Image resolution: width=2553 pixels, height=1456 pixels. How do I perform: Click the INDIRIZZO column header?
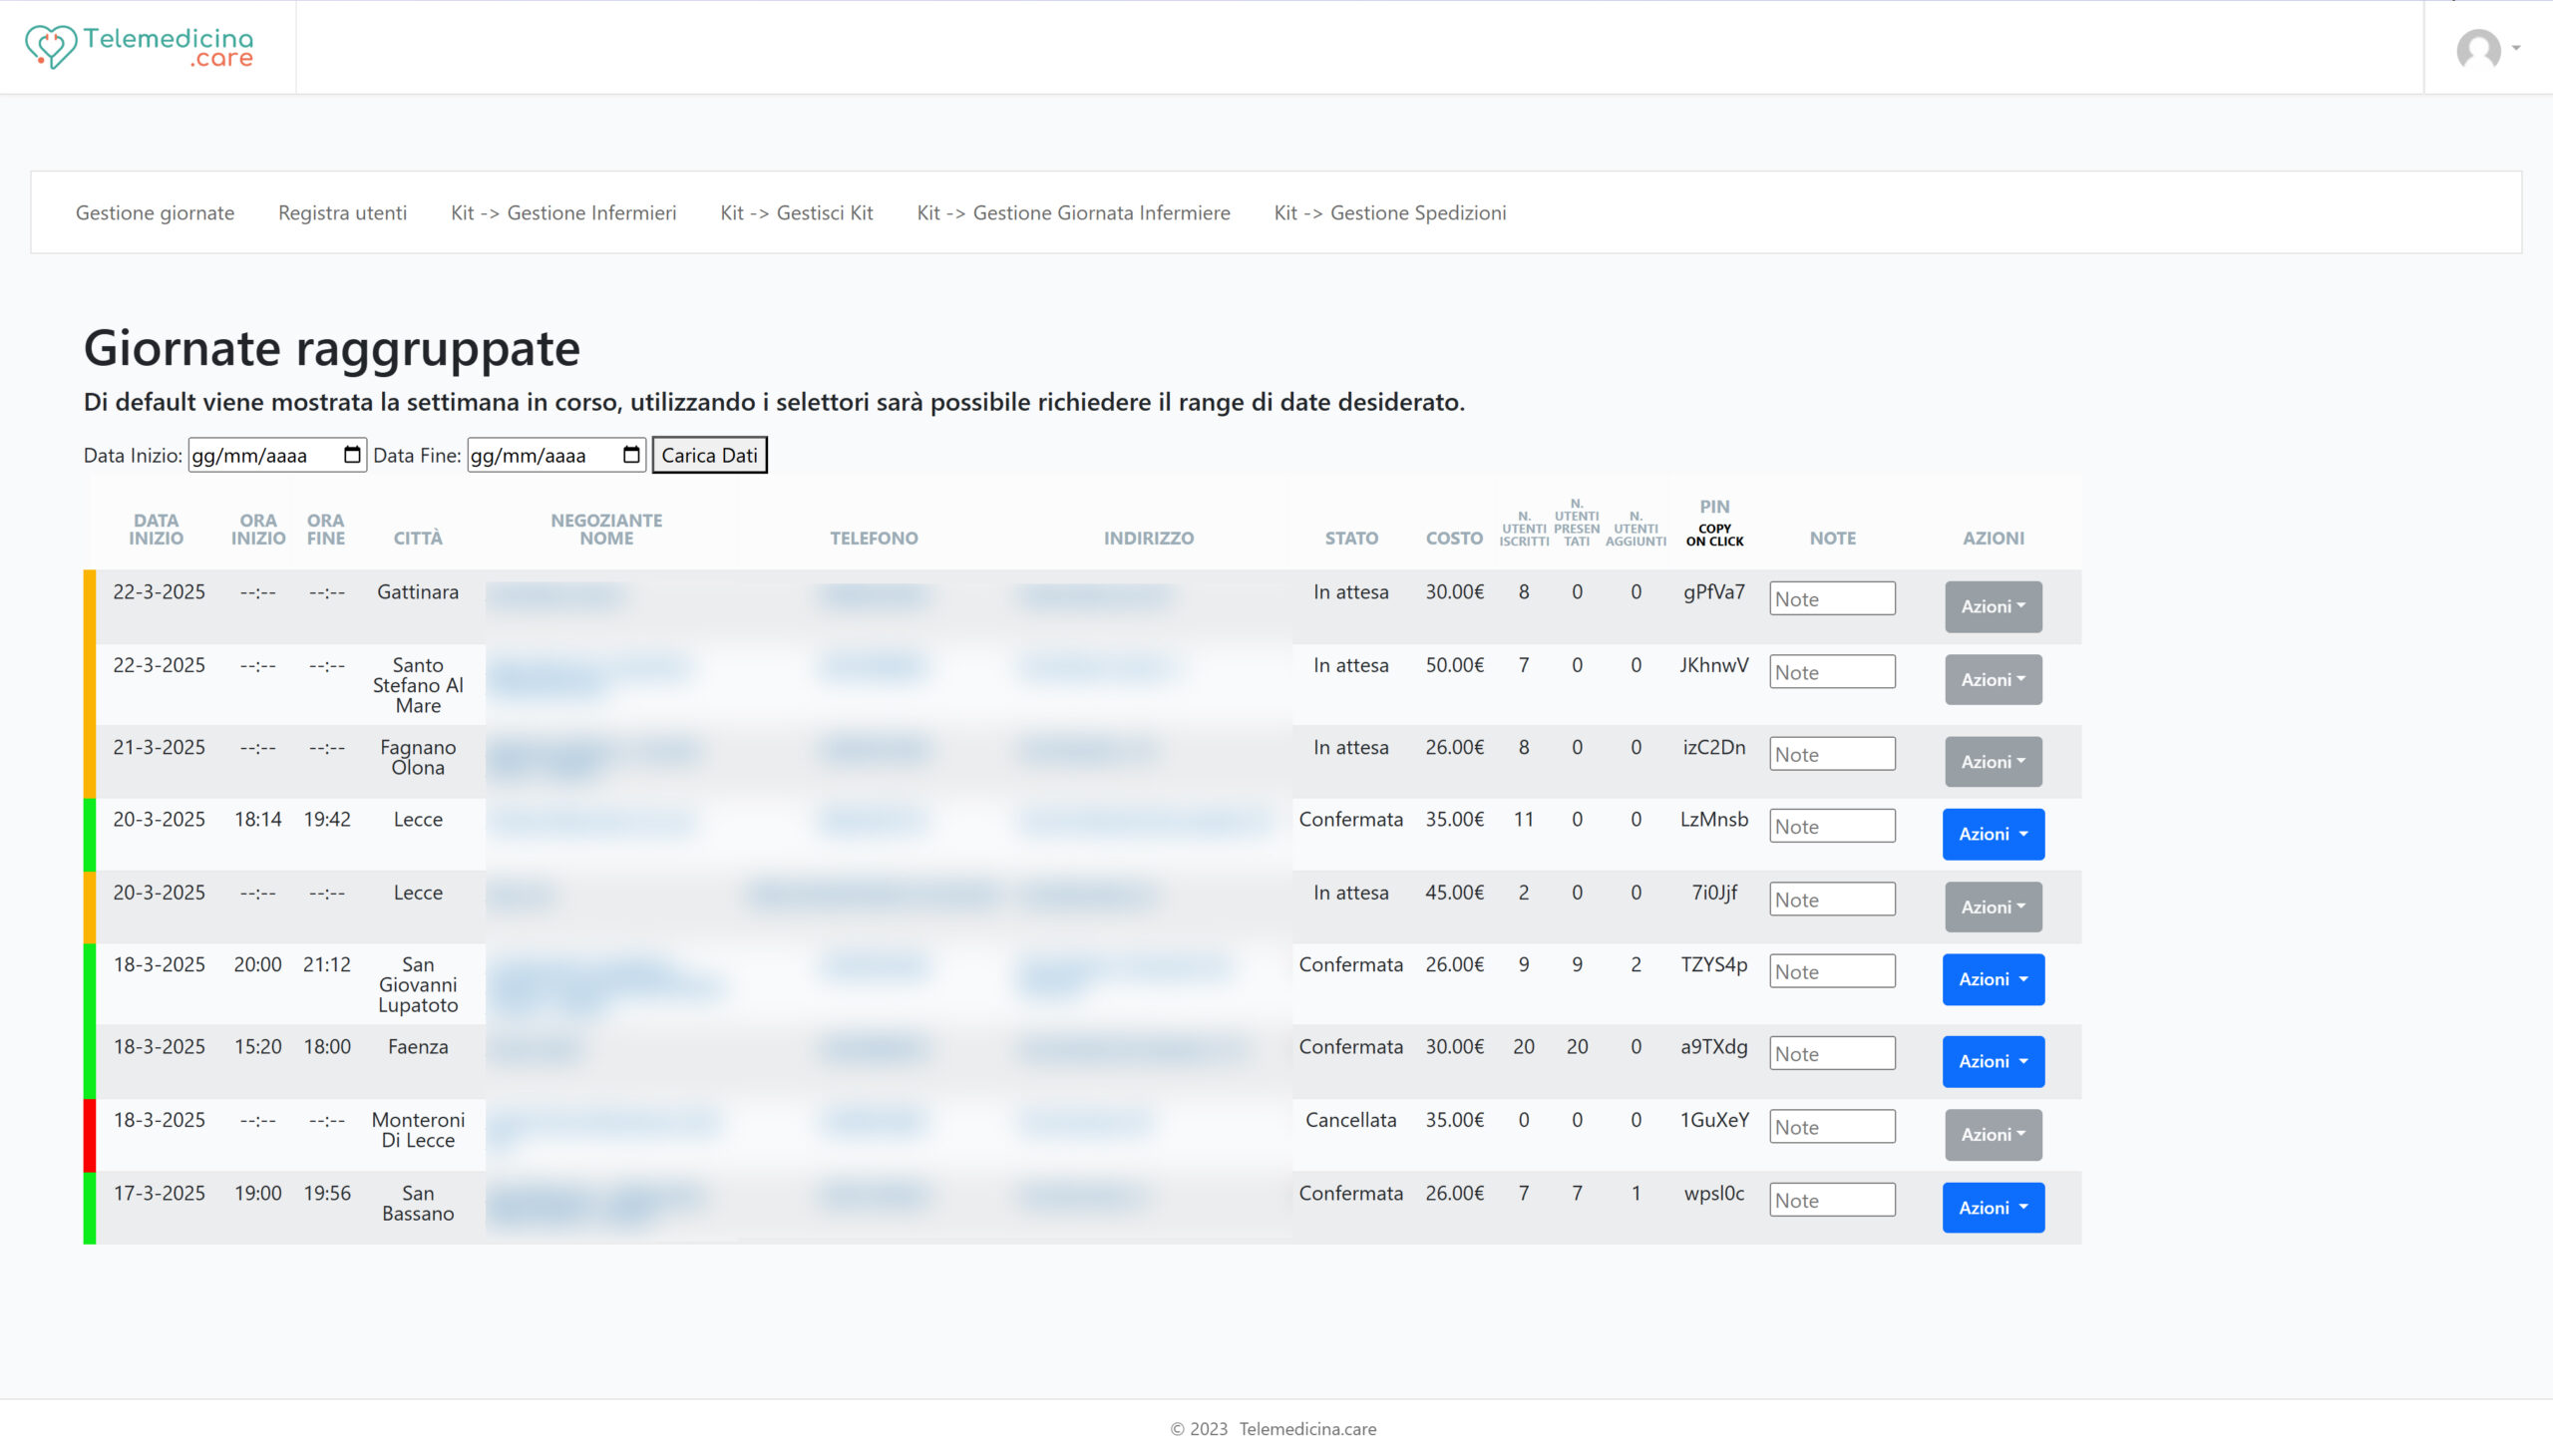1148,538
